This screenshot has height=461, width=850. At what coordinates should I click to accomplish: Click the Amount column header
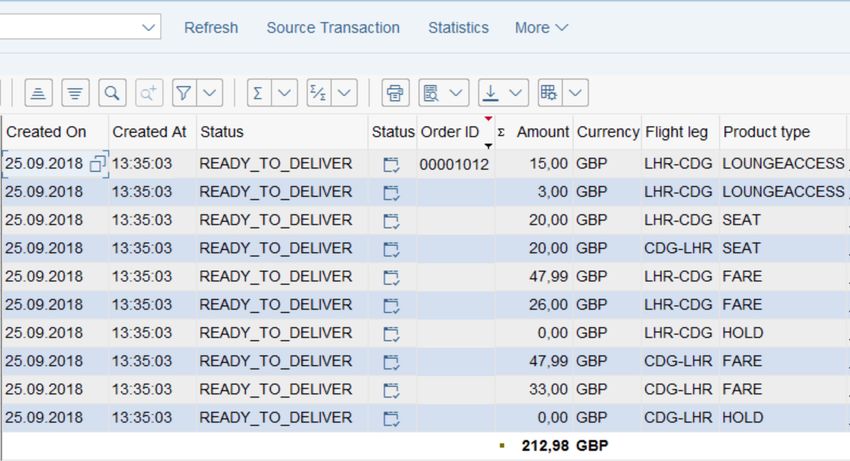coord(543,132)
